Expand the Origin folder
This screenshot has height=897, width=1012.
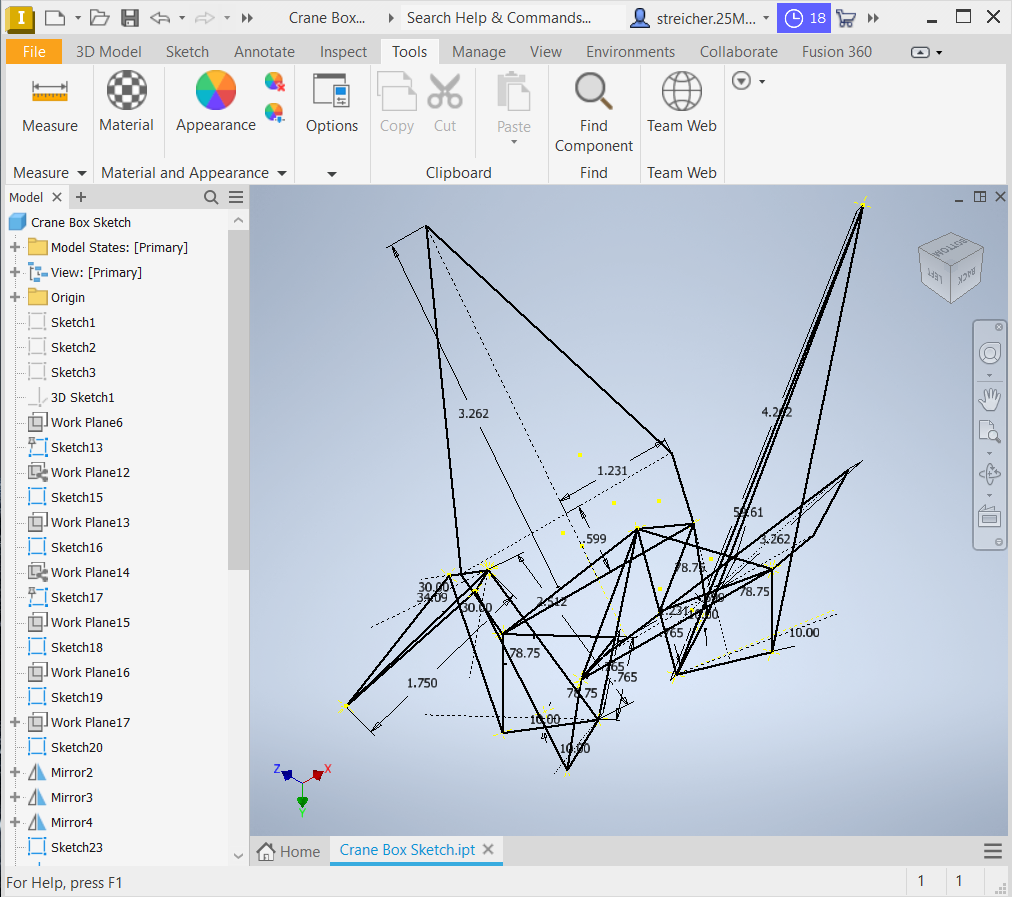tap(15, 297)
